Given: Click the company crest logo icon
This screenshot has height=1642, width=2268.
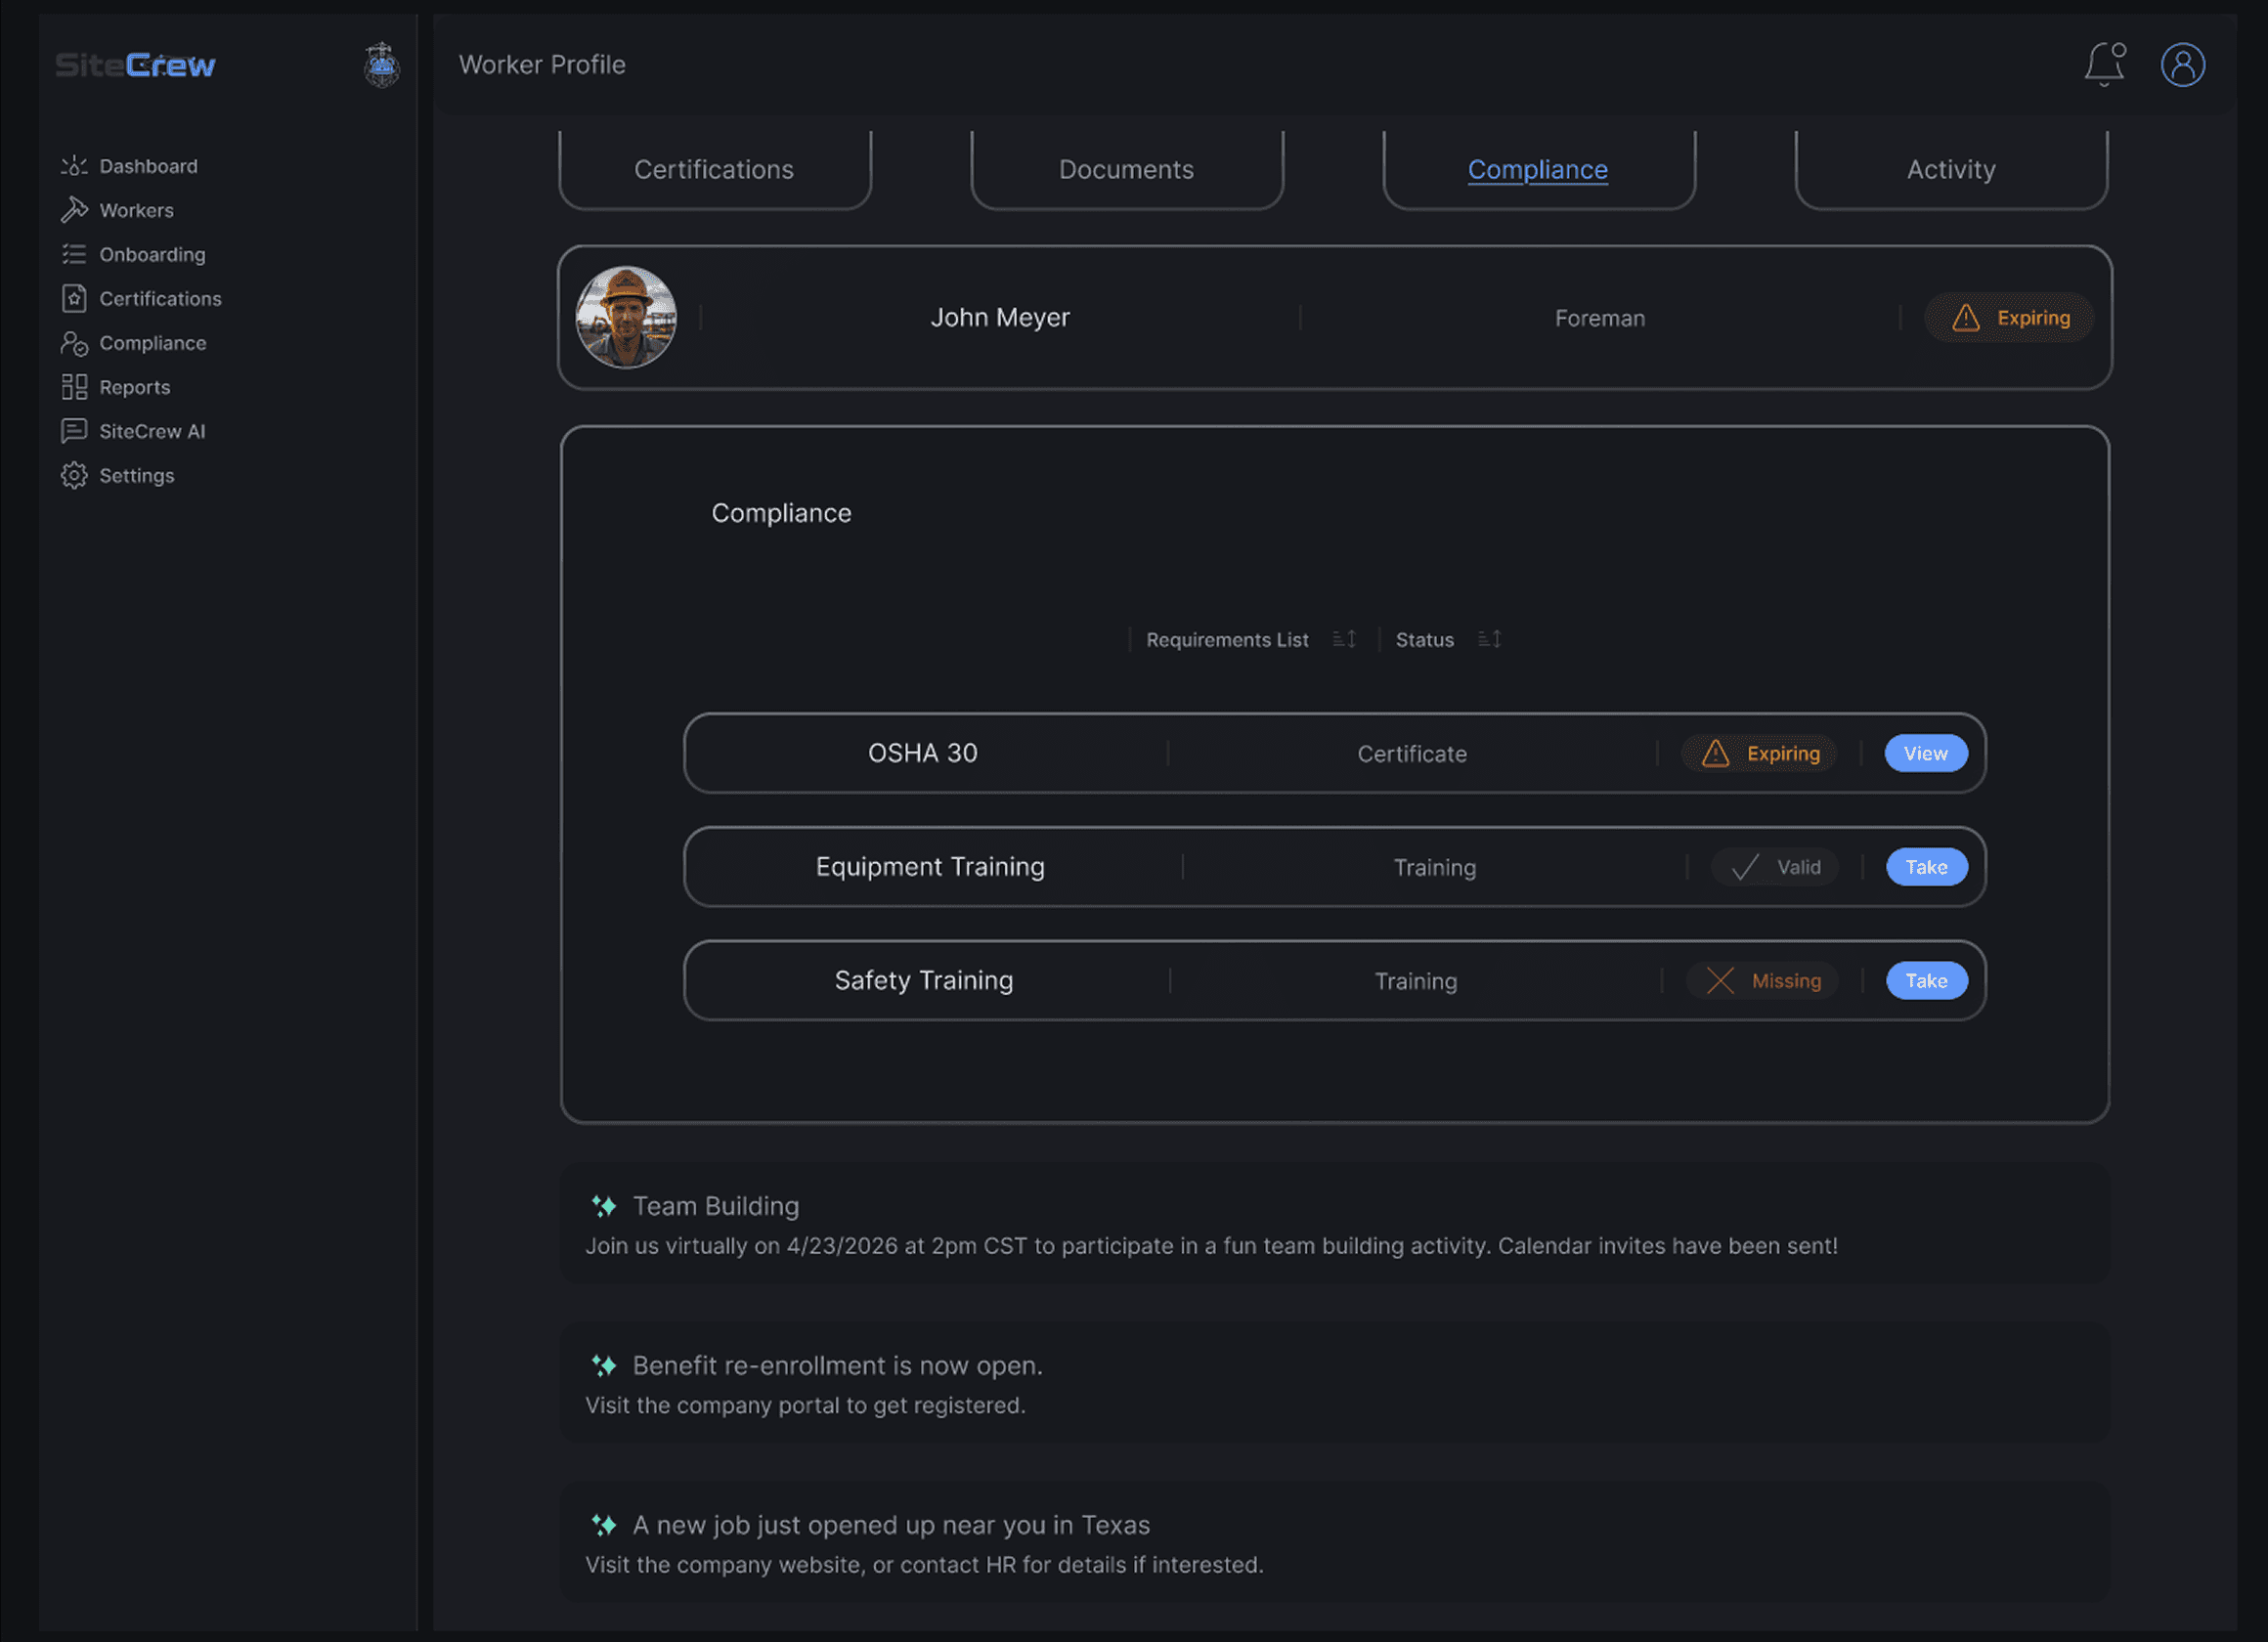Looking at the screenshot, I should 381,65.
